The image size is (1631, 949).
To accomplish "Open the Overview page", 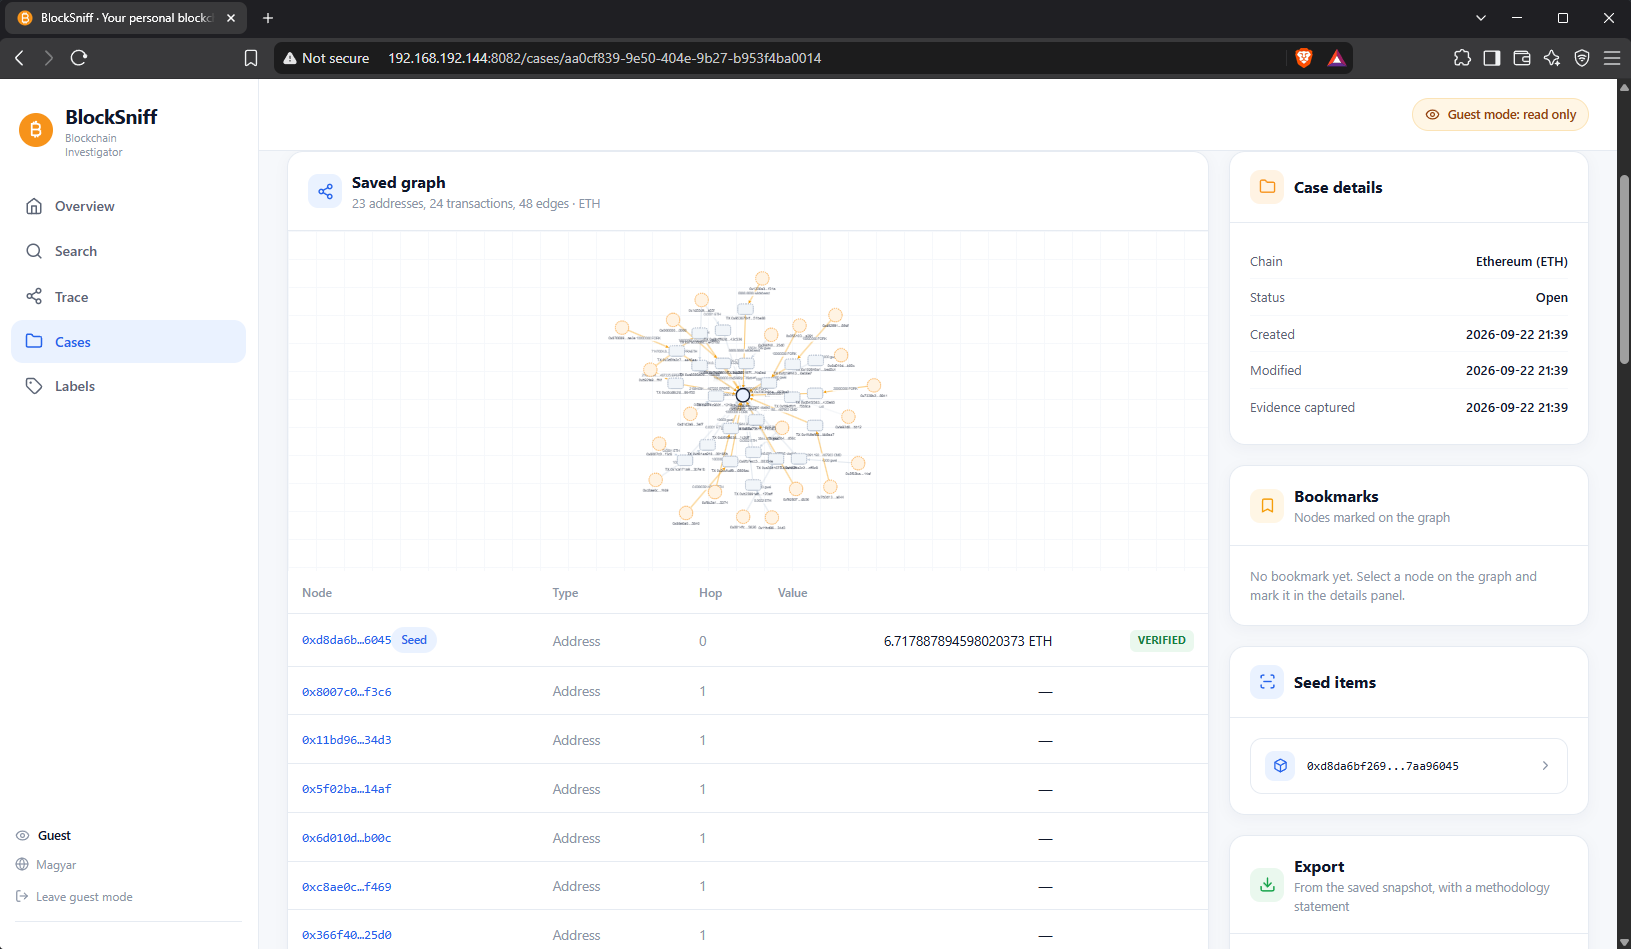I will tap(128, 206).
